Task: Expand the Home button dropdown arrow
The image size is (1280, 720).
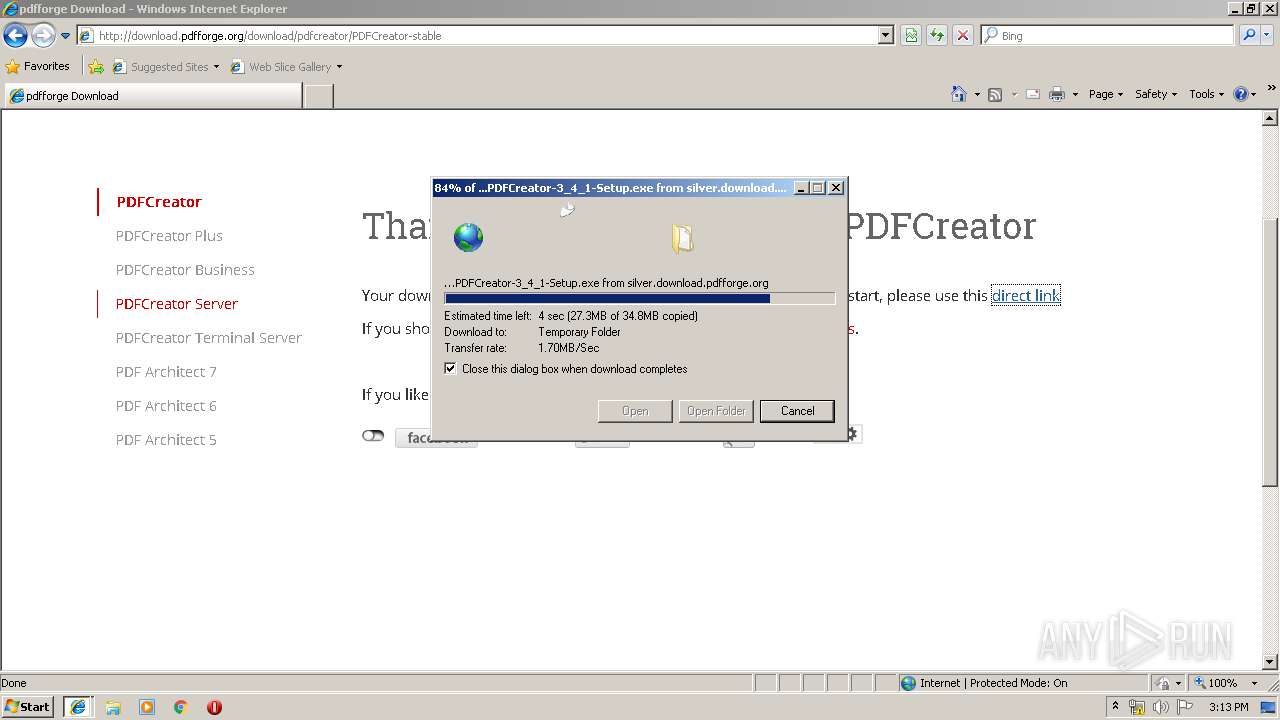Action: [976, 94]
